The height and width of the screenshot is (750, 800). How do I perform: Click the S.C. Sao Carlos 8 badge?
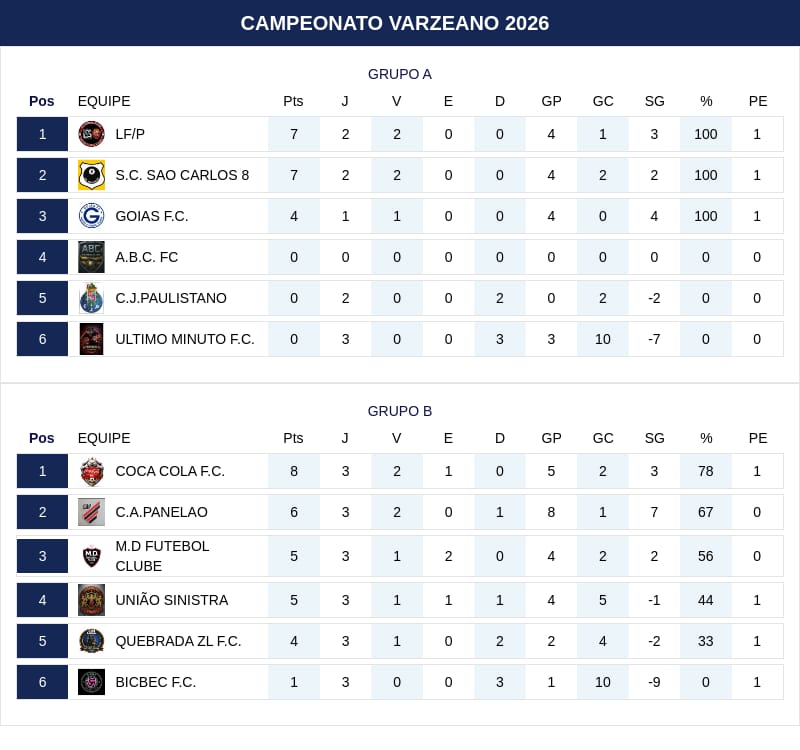91,175
